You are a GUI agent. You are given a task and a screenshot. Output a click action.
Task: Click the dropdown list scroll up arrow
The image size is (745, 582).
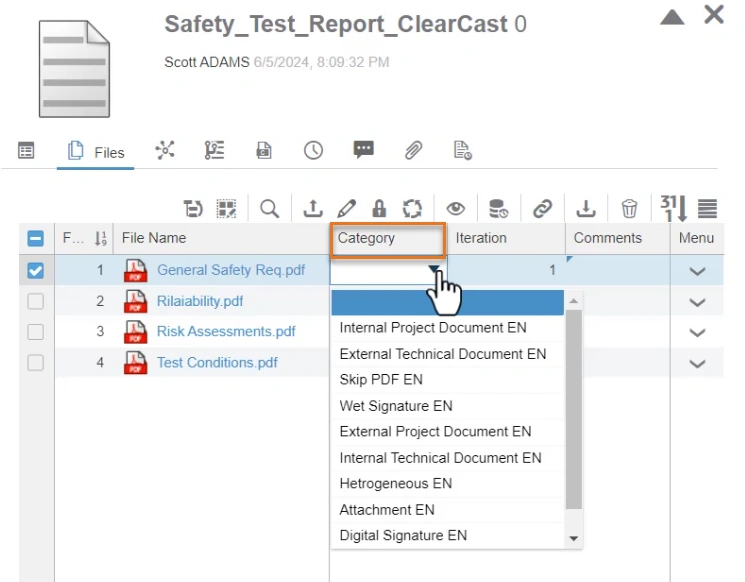[x=574, y=301]
